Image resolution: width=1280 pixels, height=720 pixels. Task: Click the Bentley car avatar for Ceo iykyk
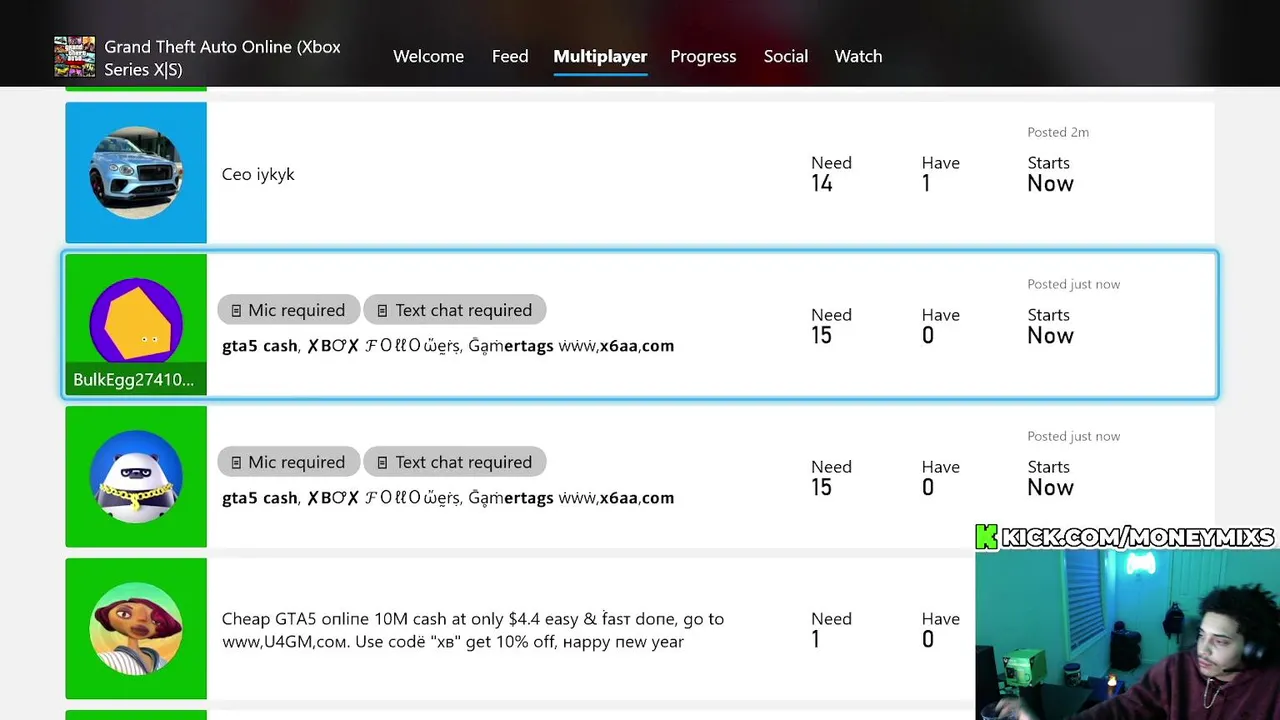pos(136,172)
